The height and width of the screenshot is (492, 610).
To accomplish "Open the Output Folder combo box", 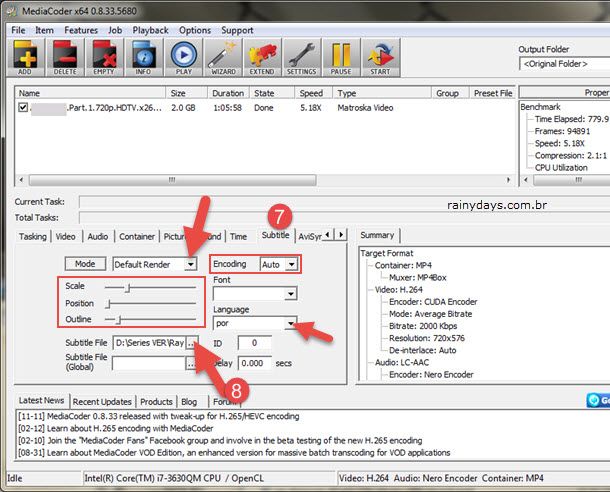I will [x=564, y=64].
